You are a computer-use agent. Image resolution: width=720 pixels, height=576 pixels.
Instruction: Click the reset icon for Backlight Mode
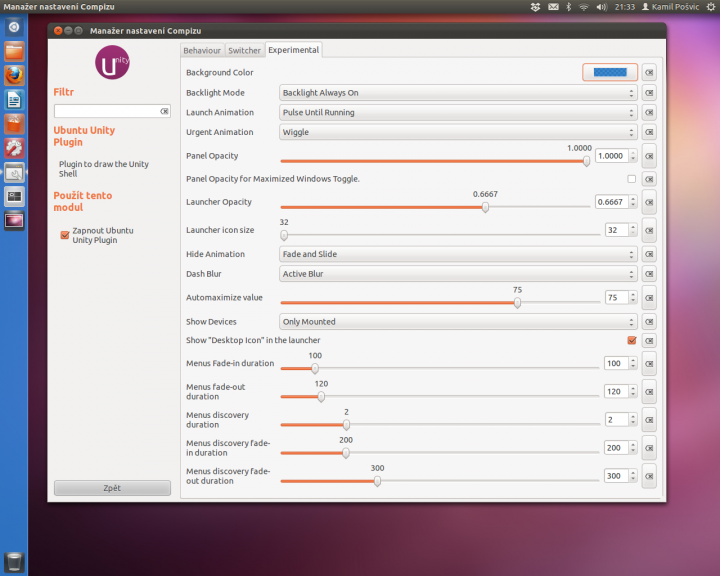[649, 93]
